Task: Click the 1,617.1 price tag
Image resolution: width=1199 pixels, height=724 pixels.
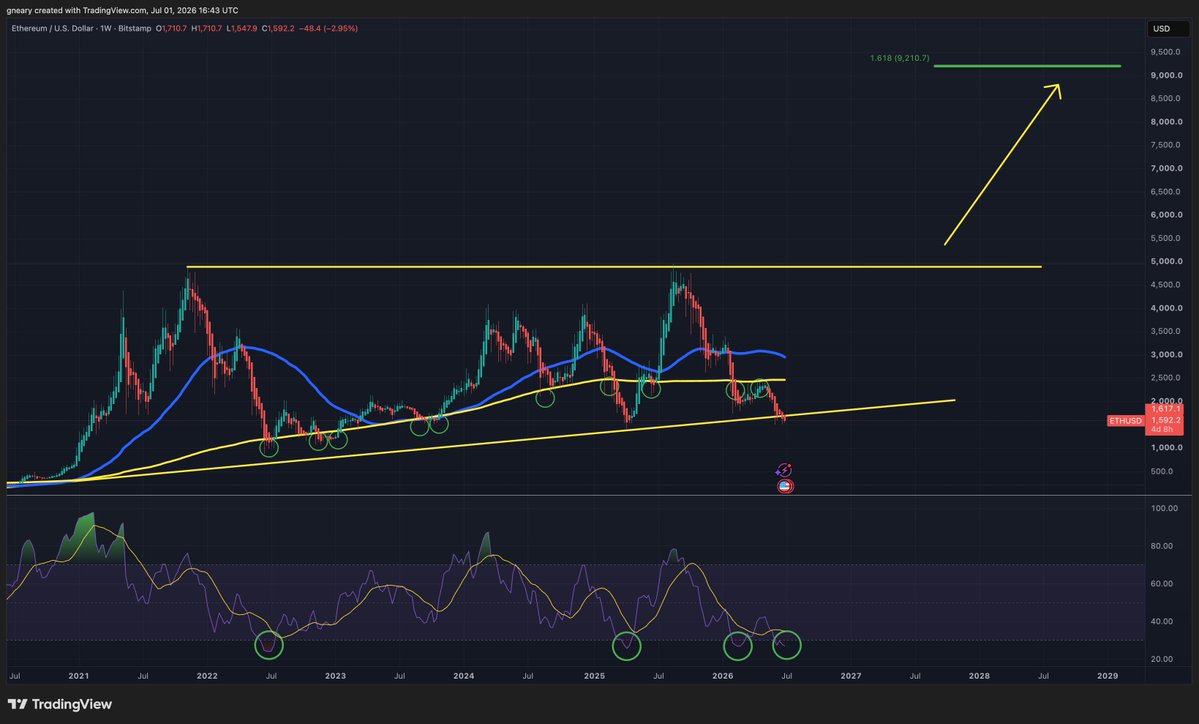Action: (x=1167, y=409)
